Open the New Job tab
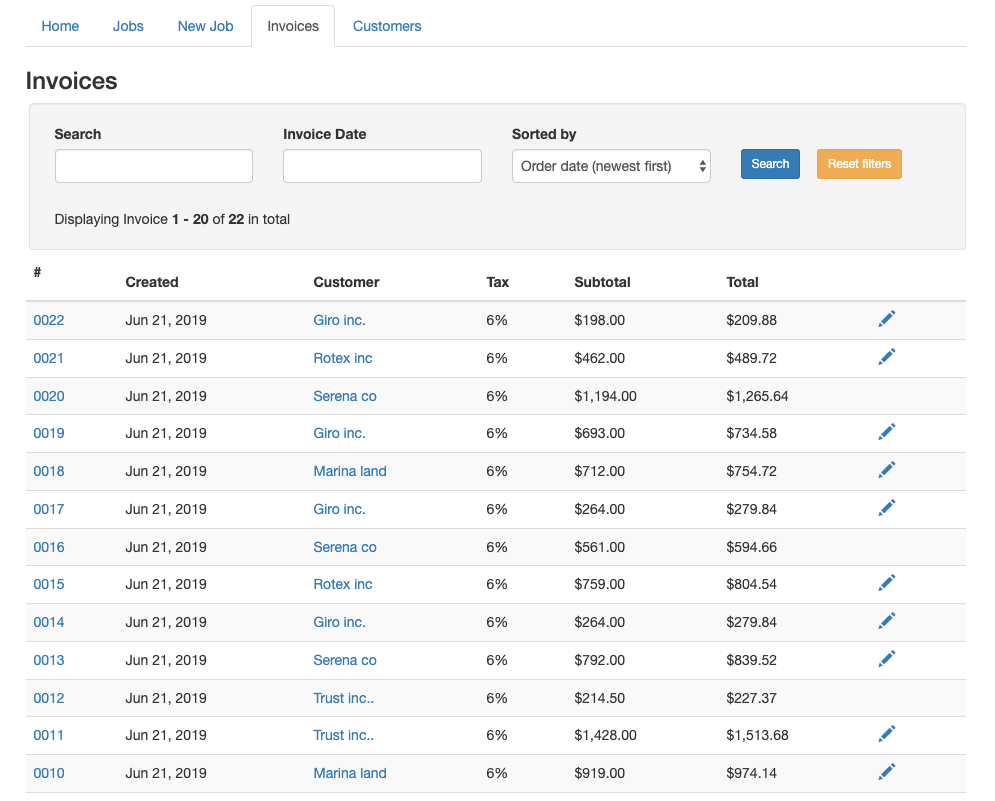Image resolution: width=995 pixels, height=801 pixels. [x=206, y=26]
